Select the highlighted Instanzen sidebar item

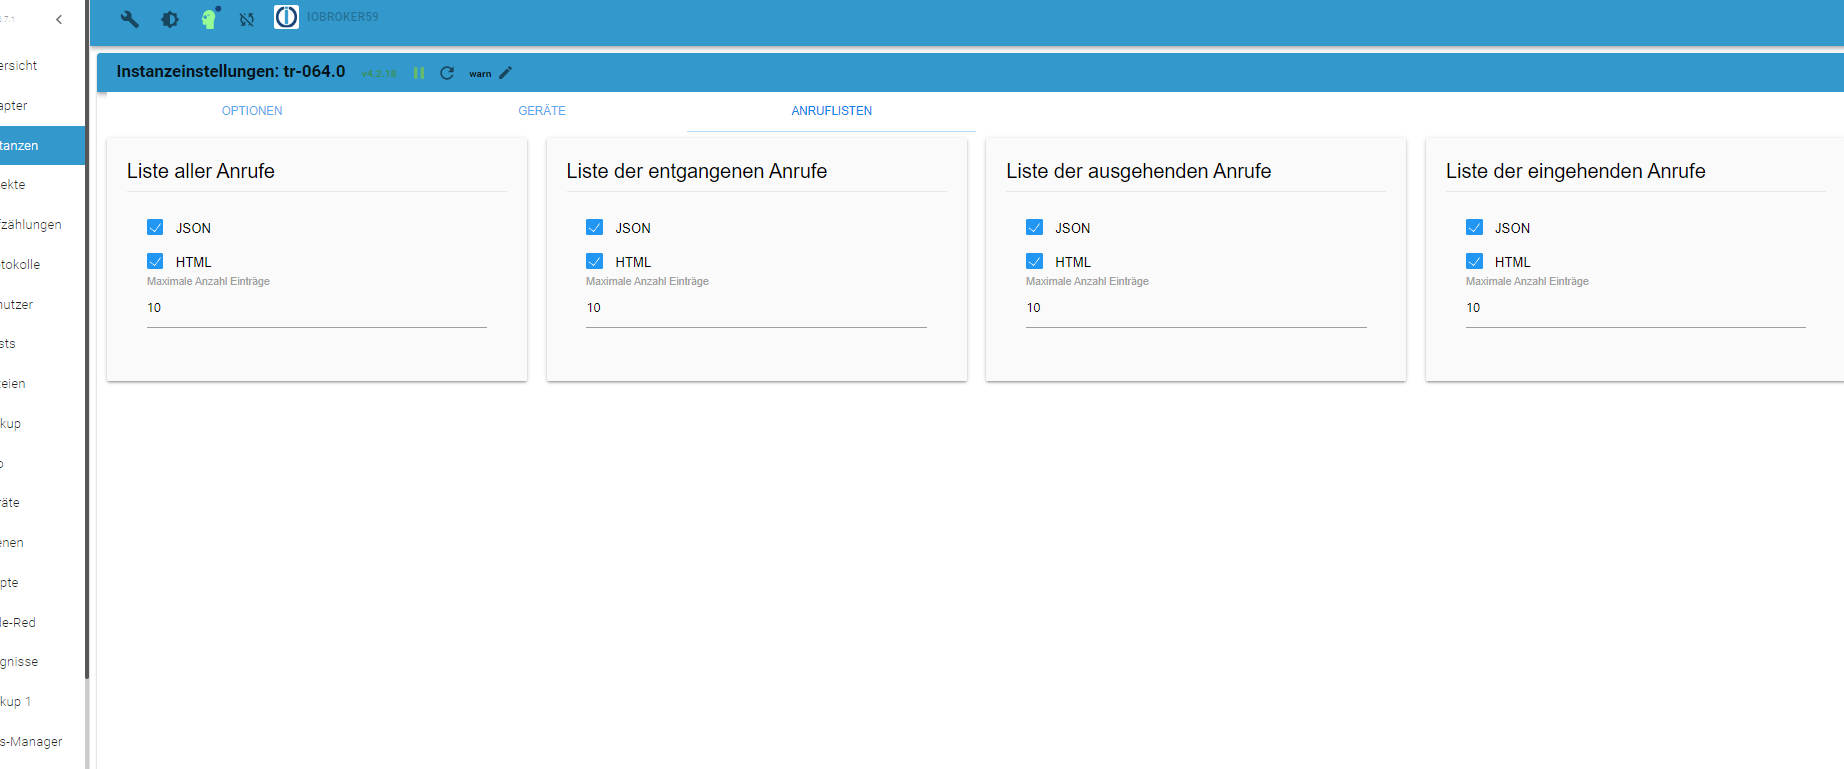point(42,146)
